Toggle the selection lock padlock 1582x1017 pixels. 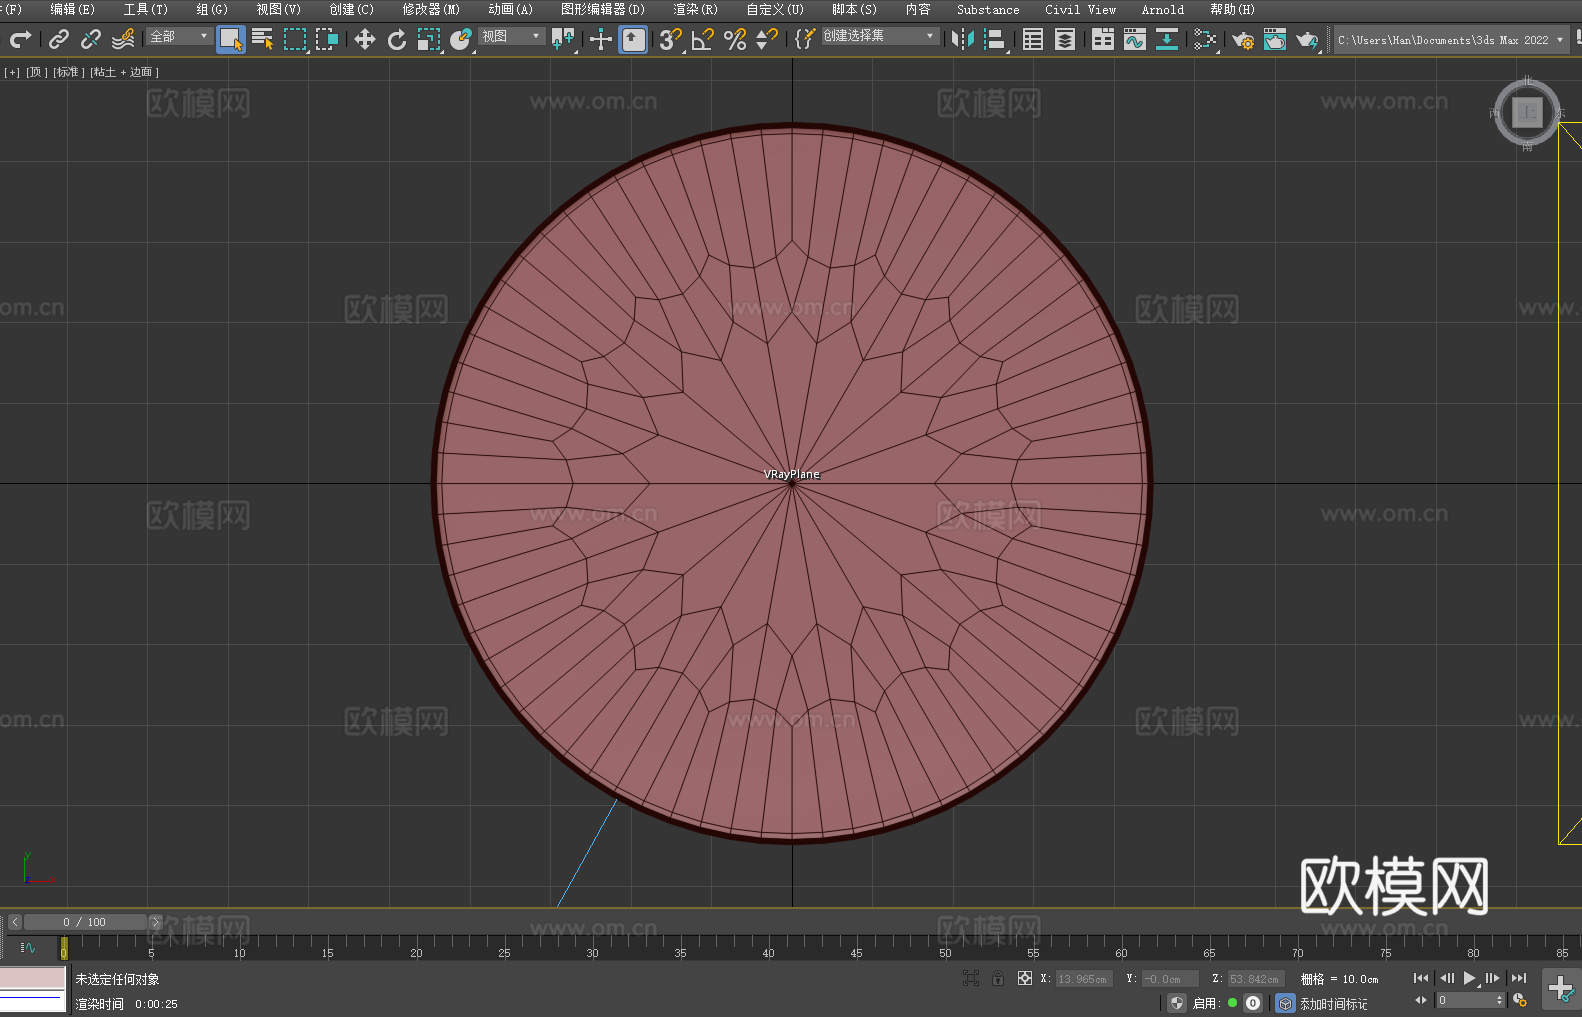pyautogui.click(x=997, y=978)
